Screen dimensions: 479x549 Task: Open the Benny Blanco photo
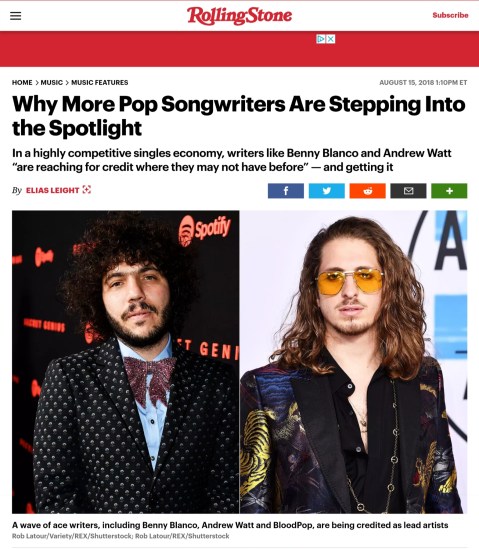126,362
